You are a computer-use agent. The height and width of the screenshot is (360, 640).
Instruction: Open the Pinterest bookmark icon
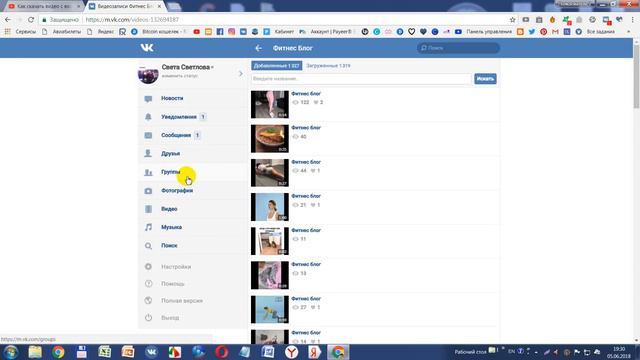pos(543,31)
